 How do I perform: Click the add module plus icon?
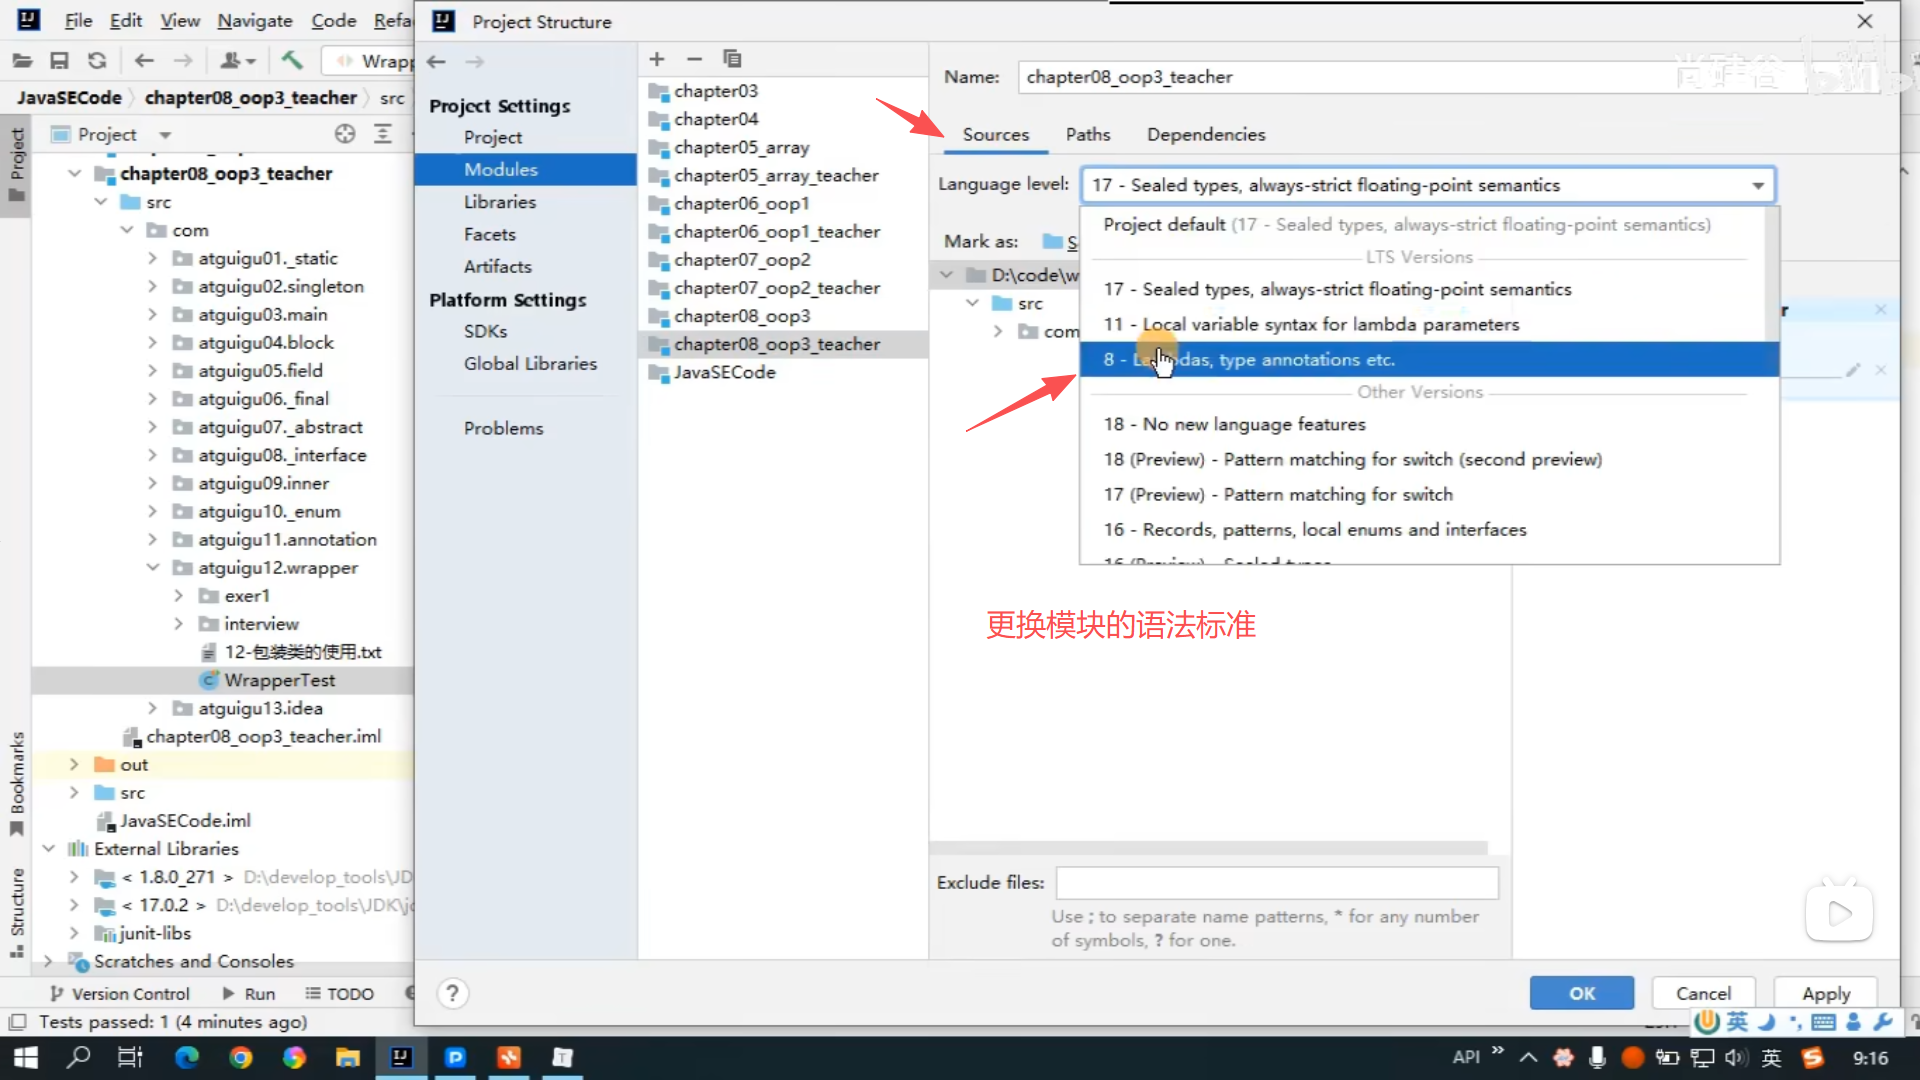(x=657, y=59)
